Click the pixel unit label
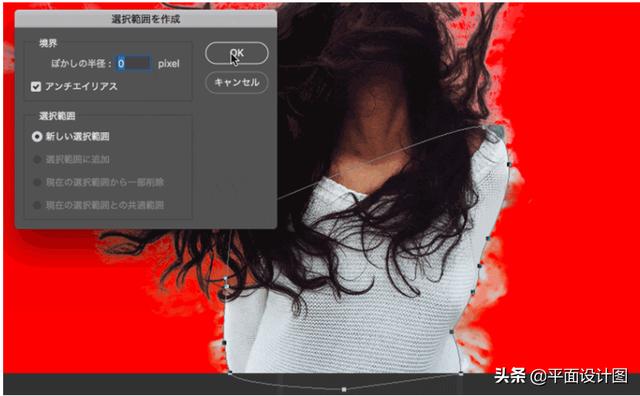The image size is (640, 396). [x=169, y=64]
